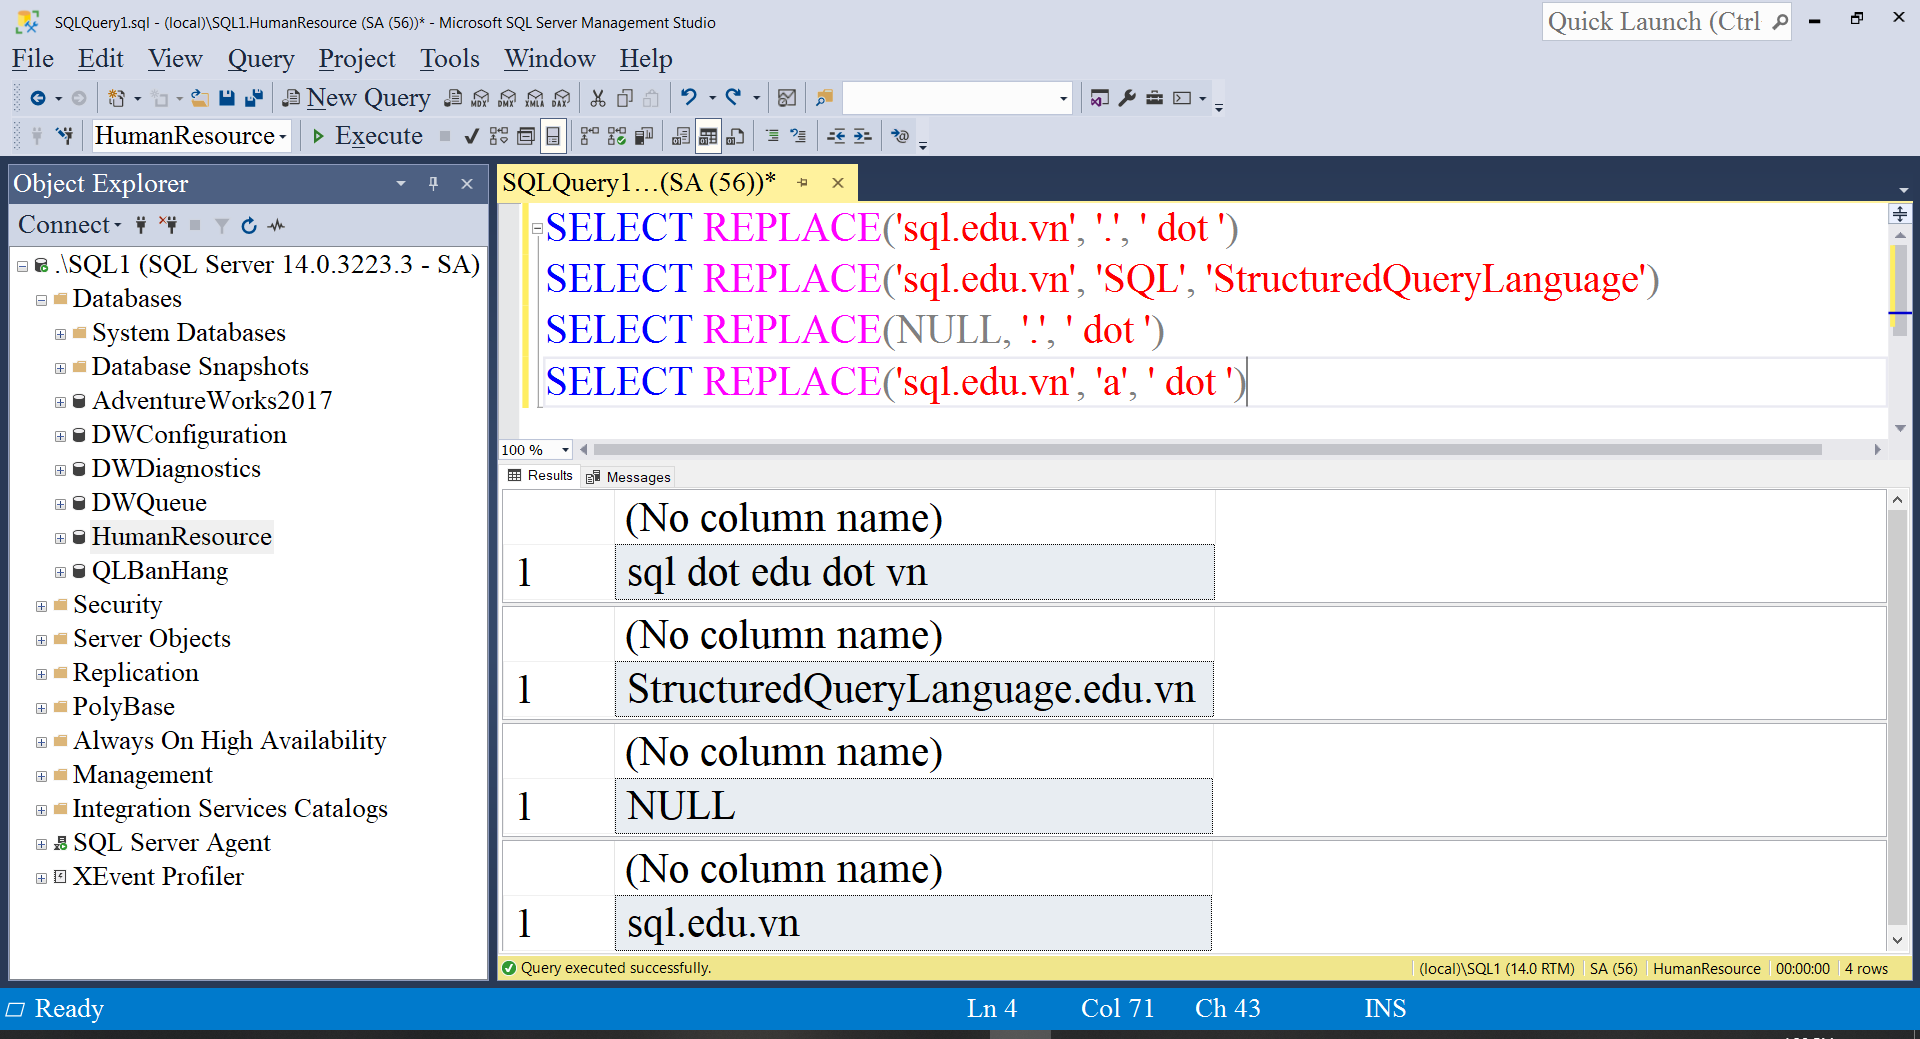
Task: Click Increase Indent icon
Action: [x=863, y=136]
